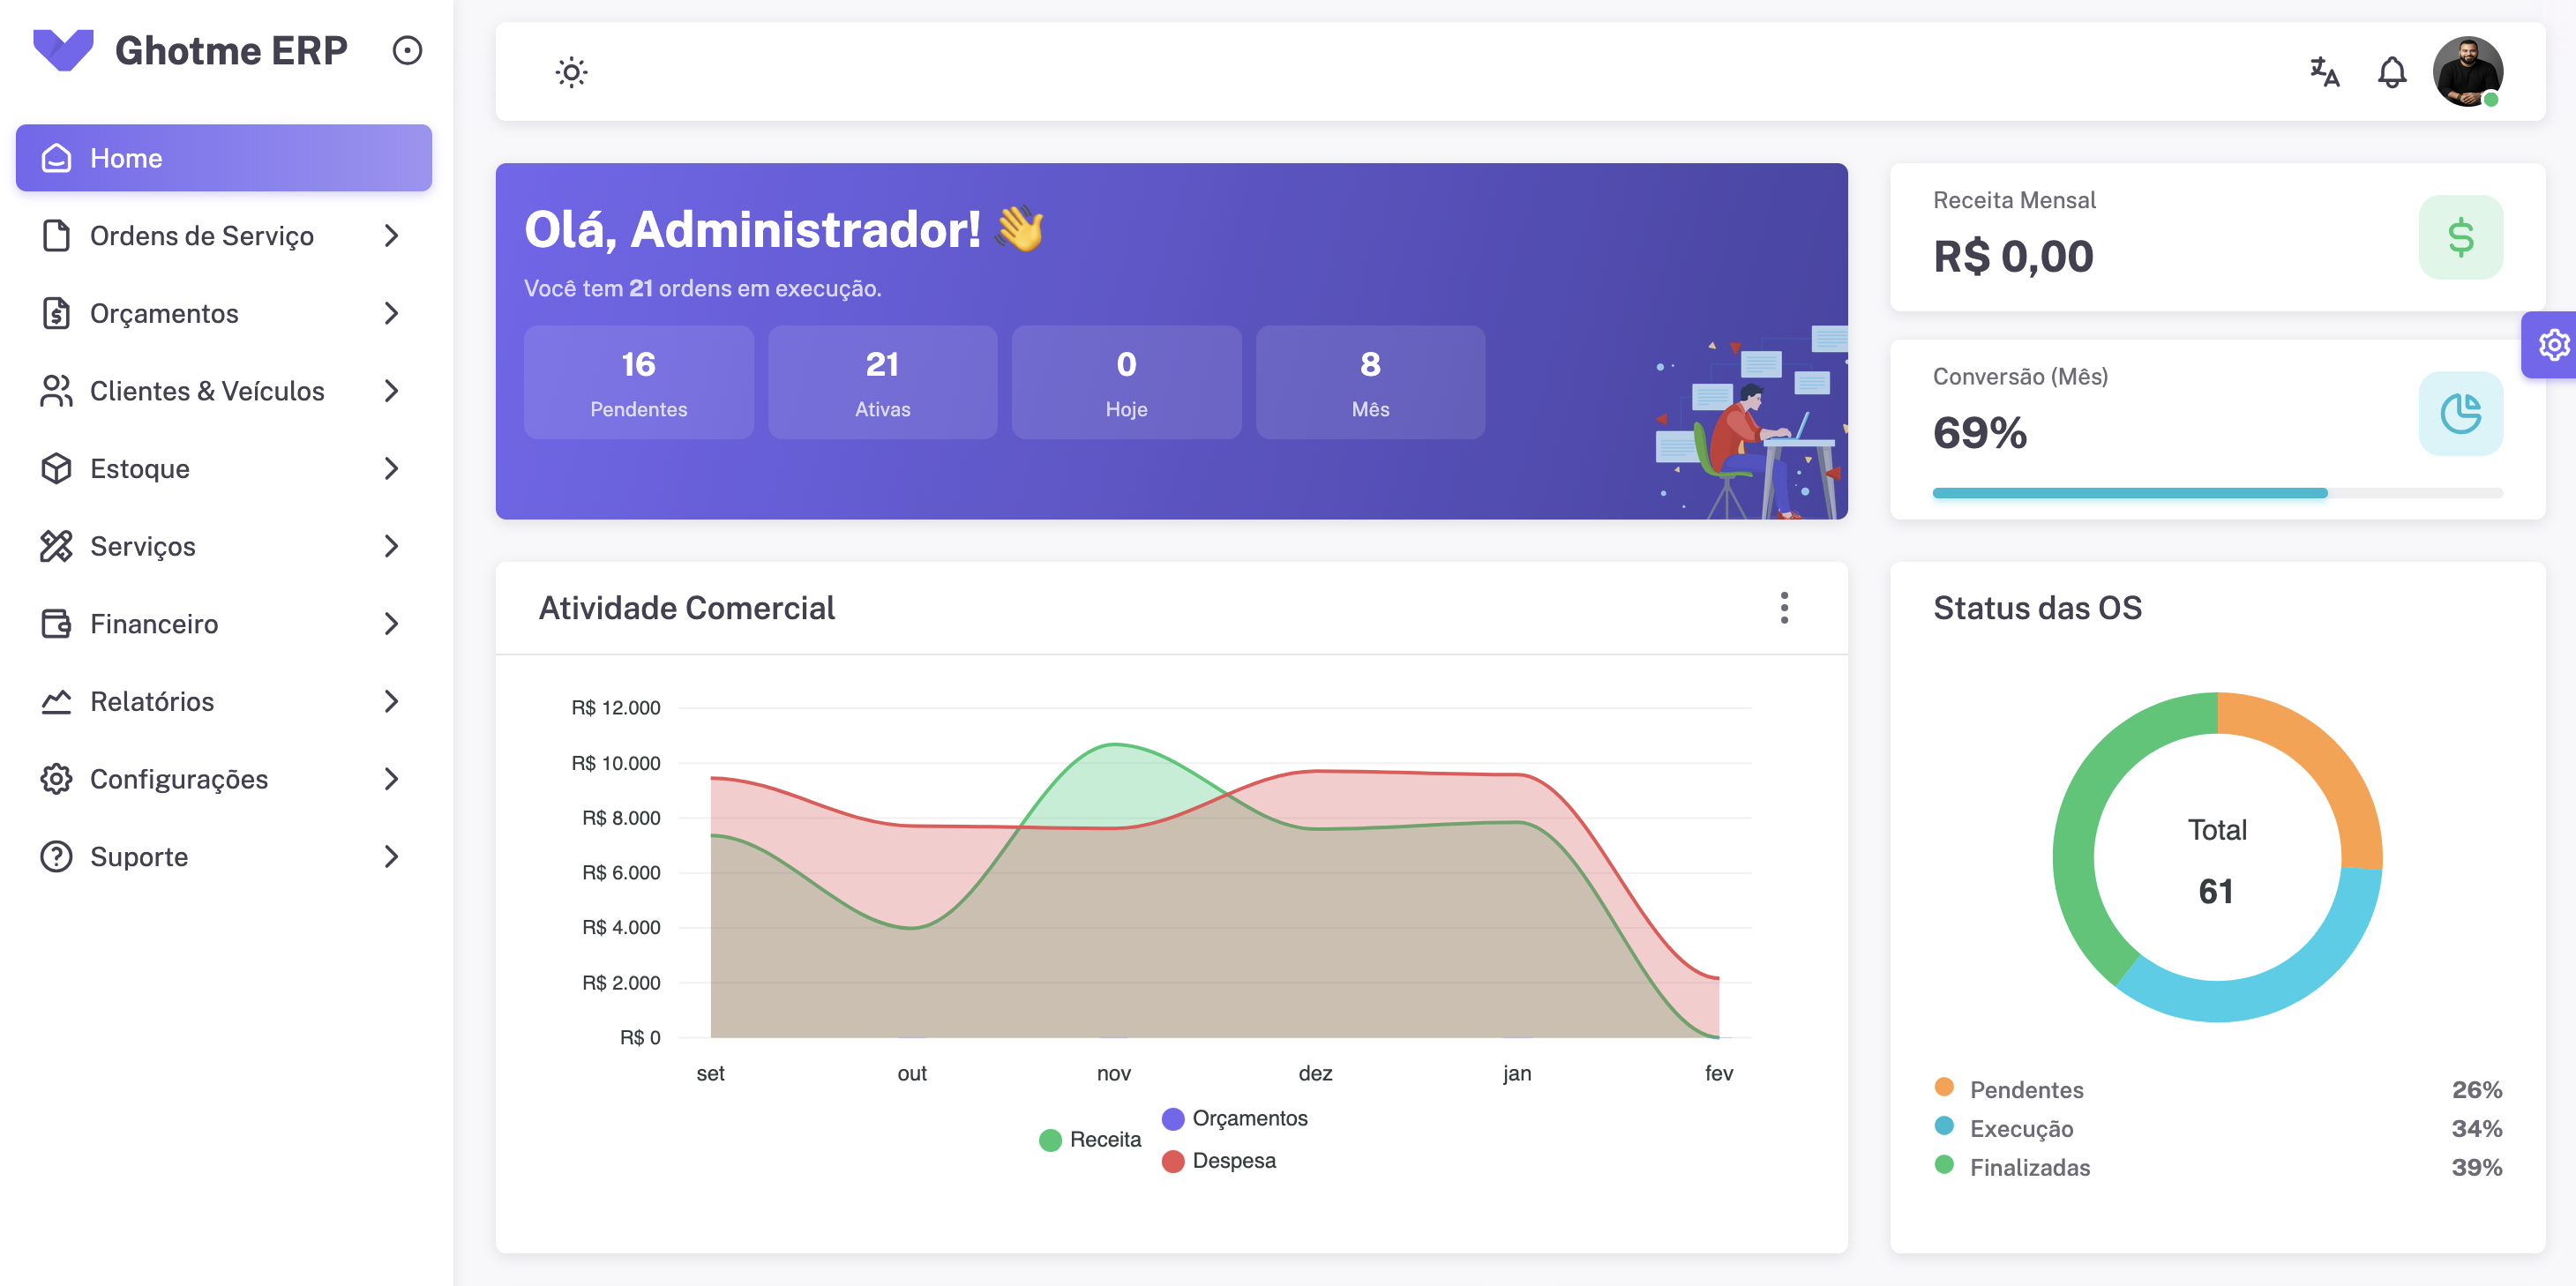Open the Atividade Comercial options menu
Image resolution: width=2576 pixels, height=1286 pixels.
click(x=1784, y=608)
